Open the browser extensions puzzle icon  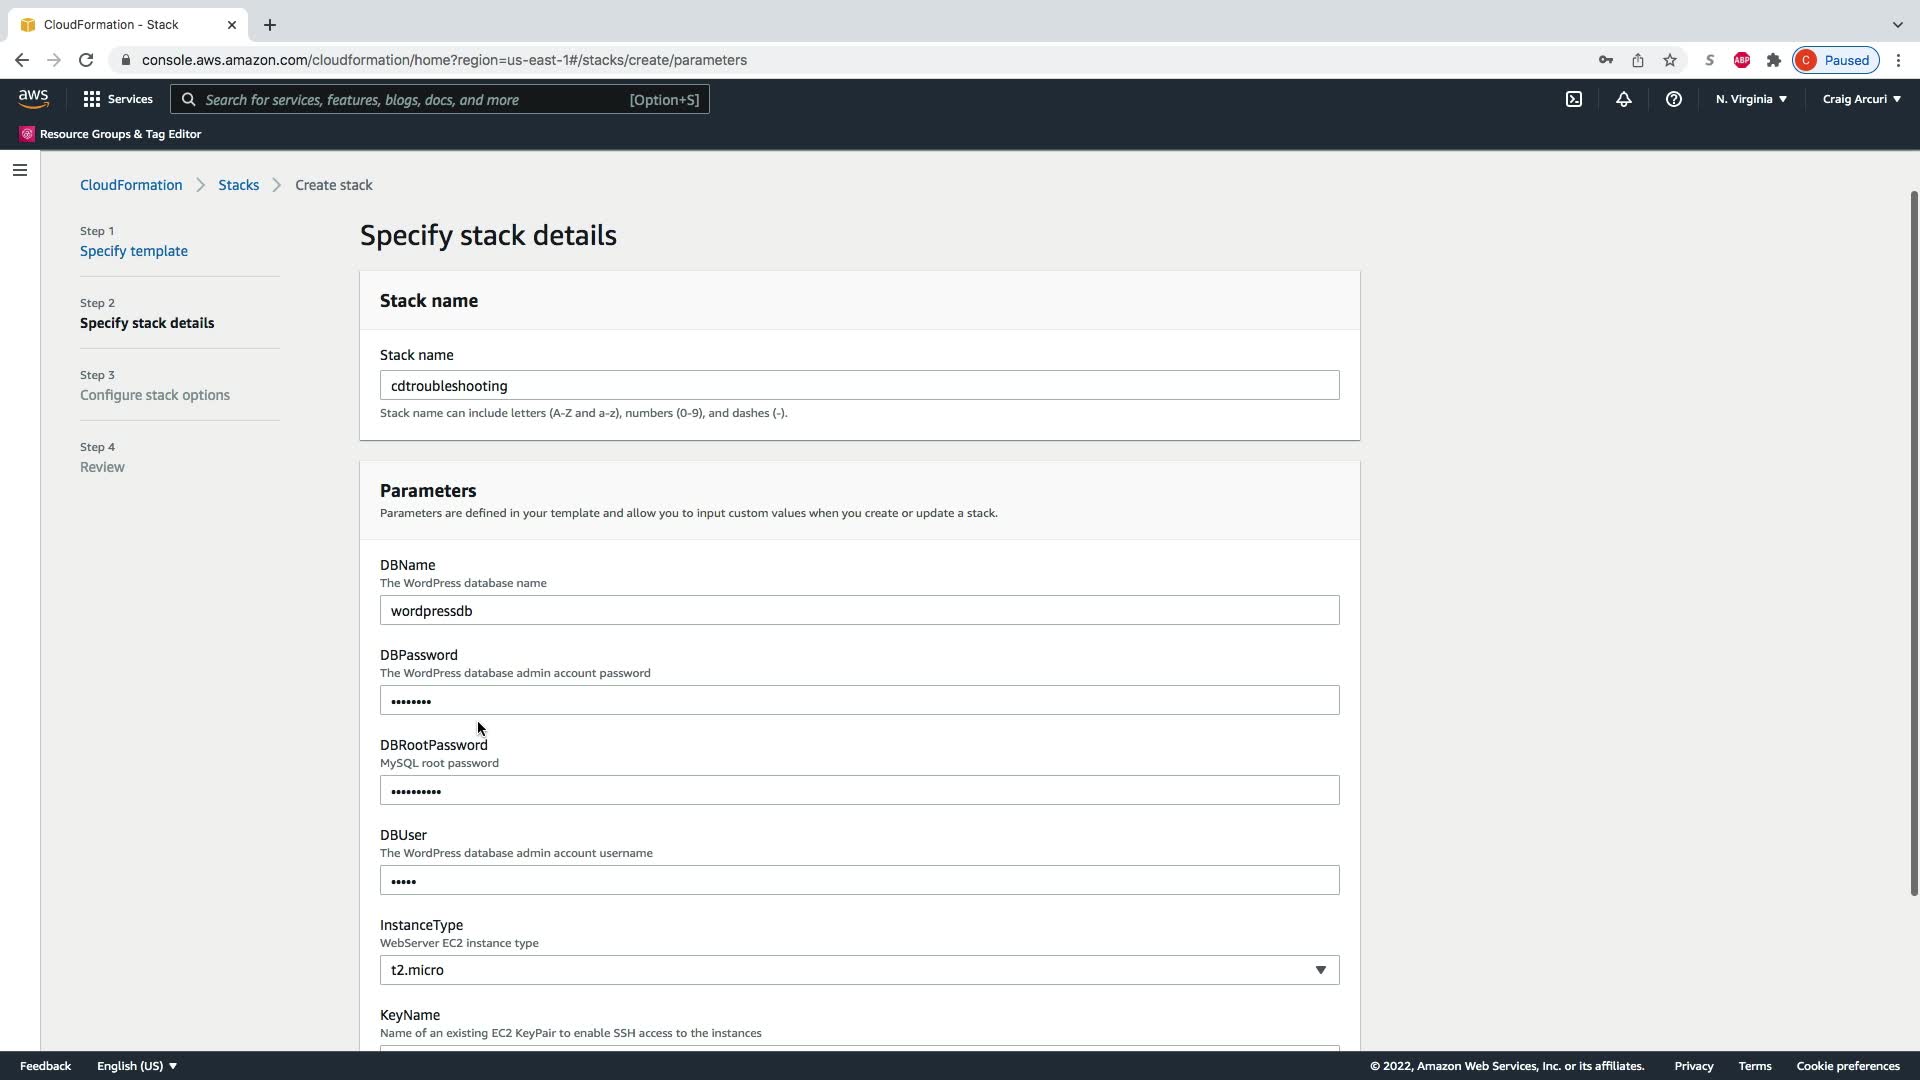point(1774,60)
